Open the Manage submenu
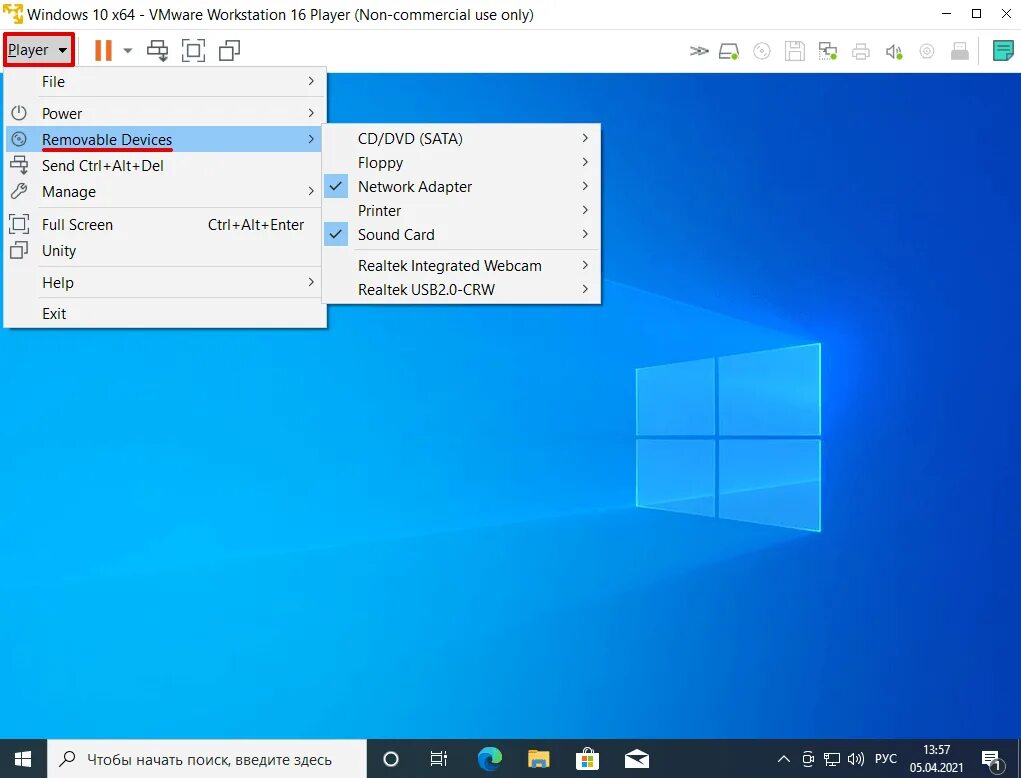This screenshot has height=778, width=1021. [x=164, y=191]
